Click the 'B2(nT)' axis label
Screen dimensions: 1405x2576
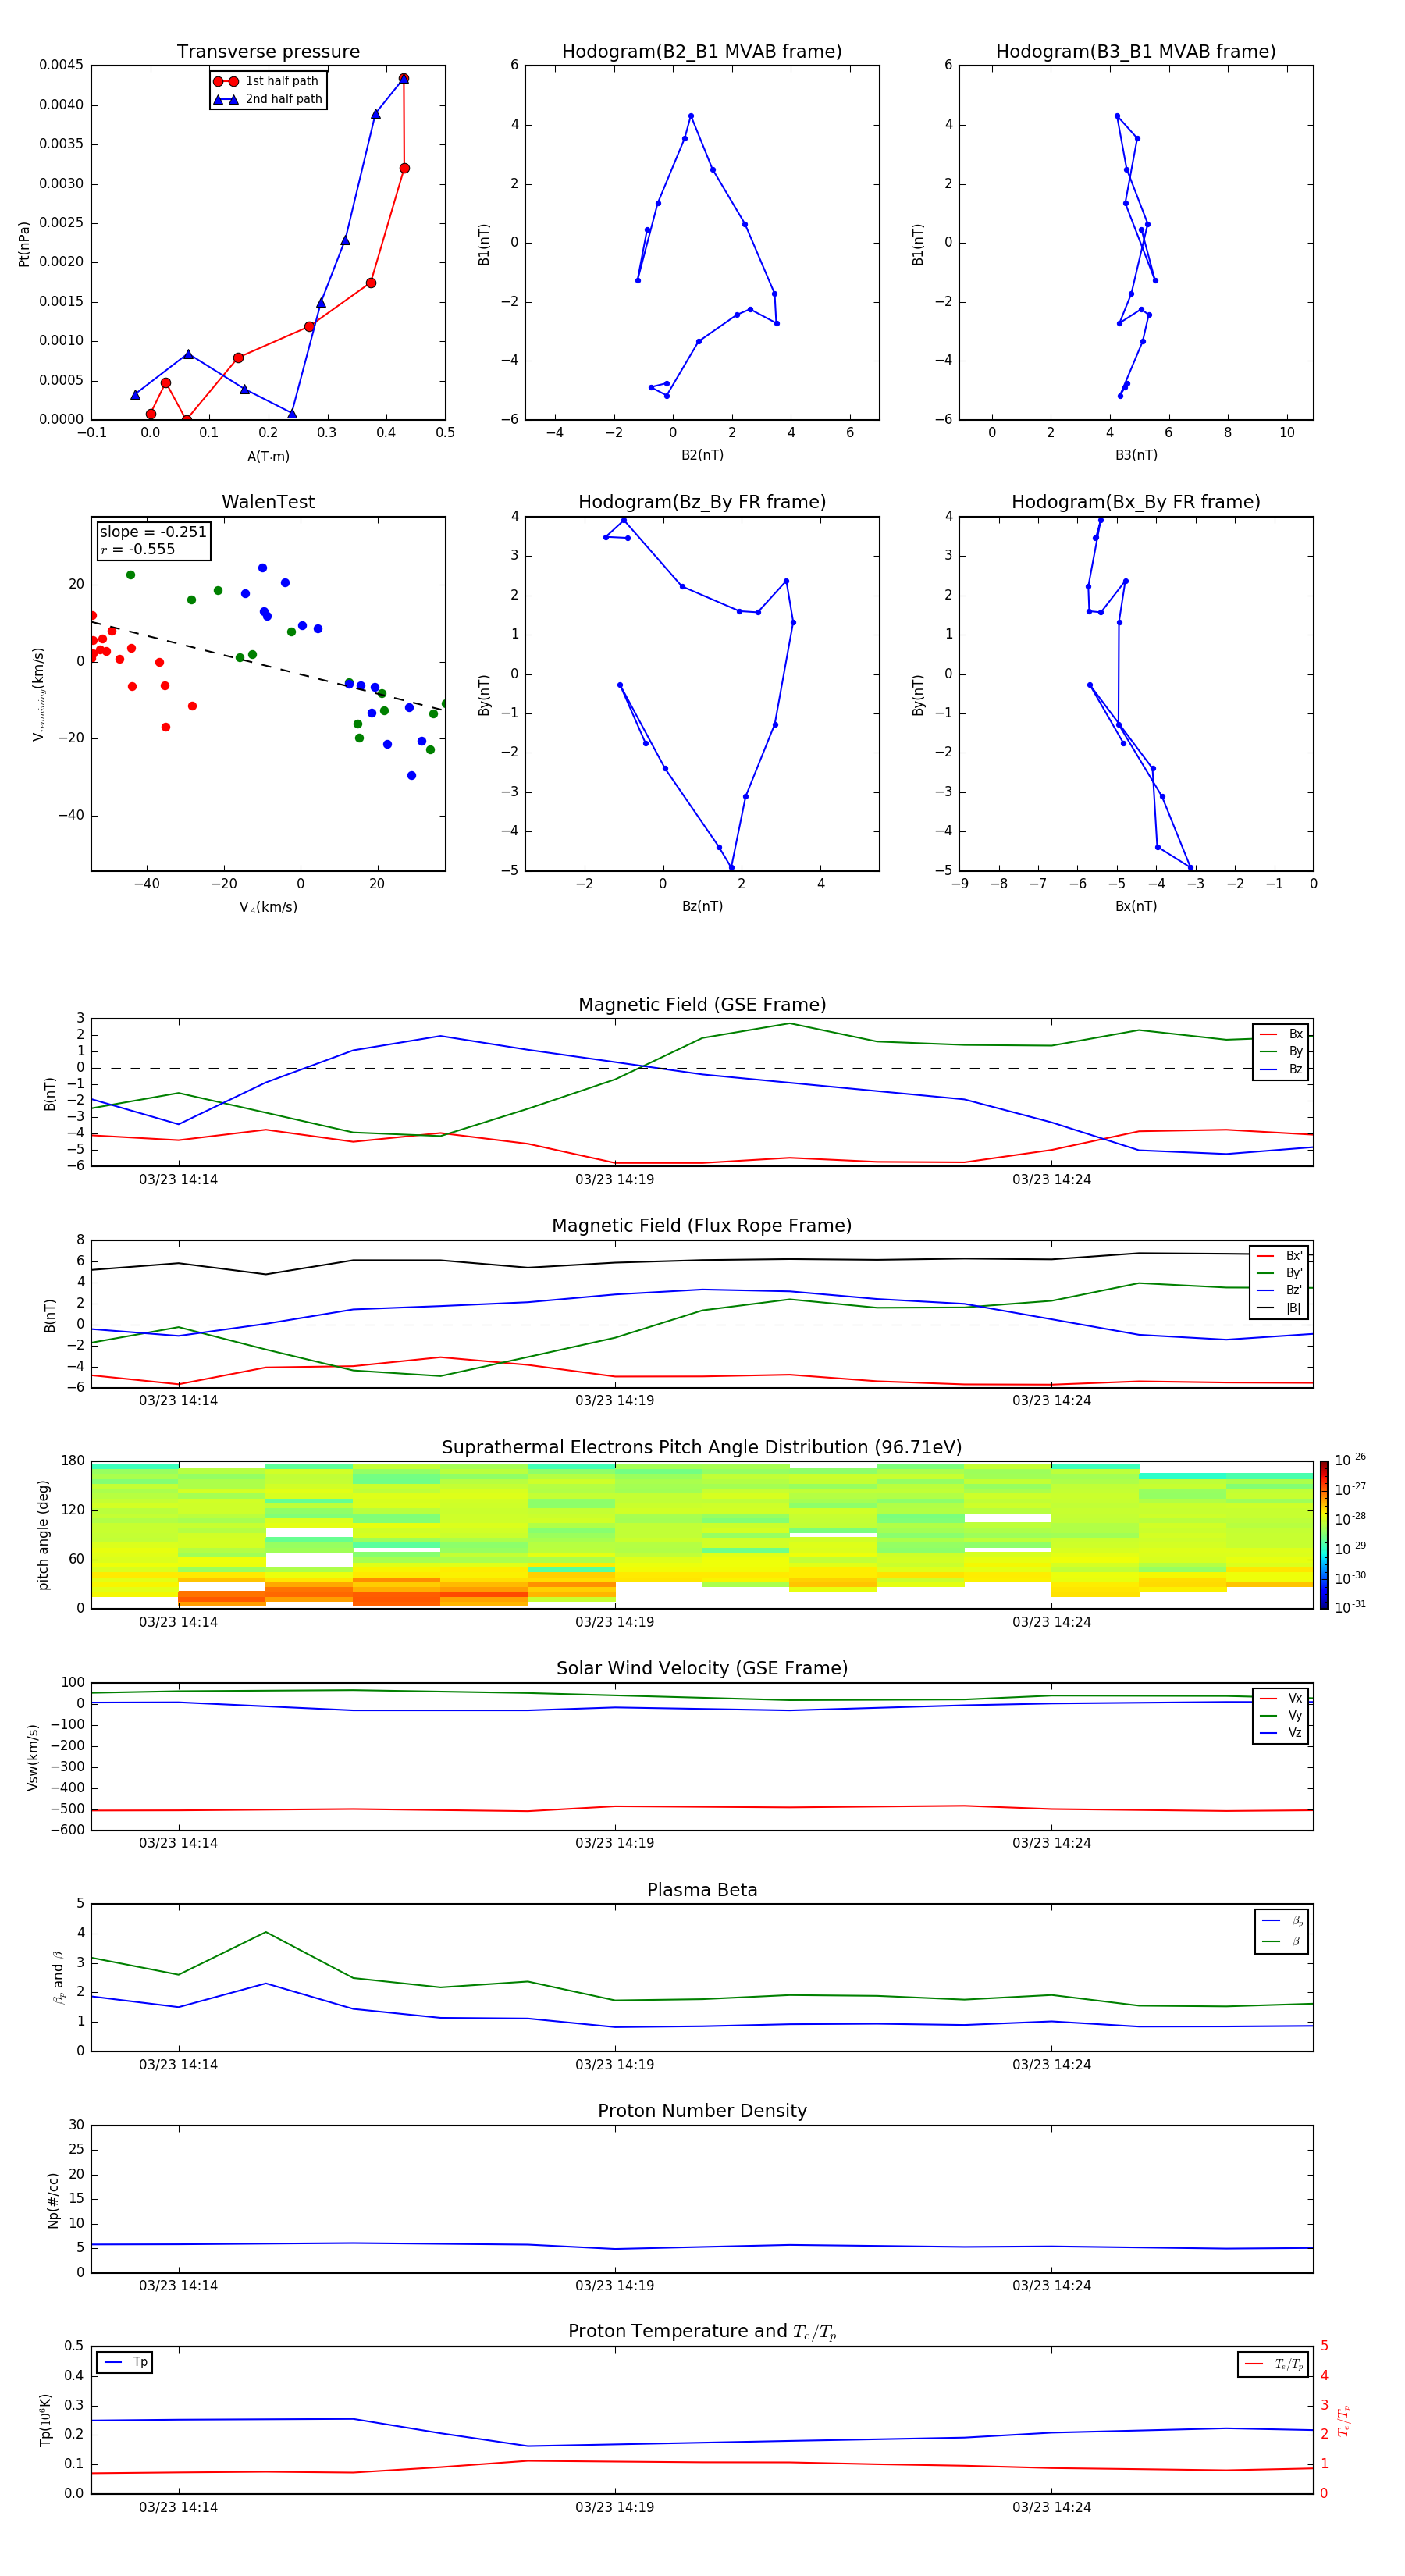point(702,456)
